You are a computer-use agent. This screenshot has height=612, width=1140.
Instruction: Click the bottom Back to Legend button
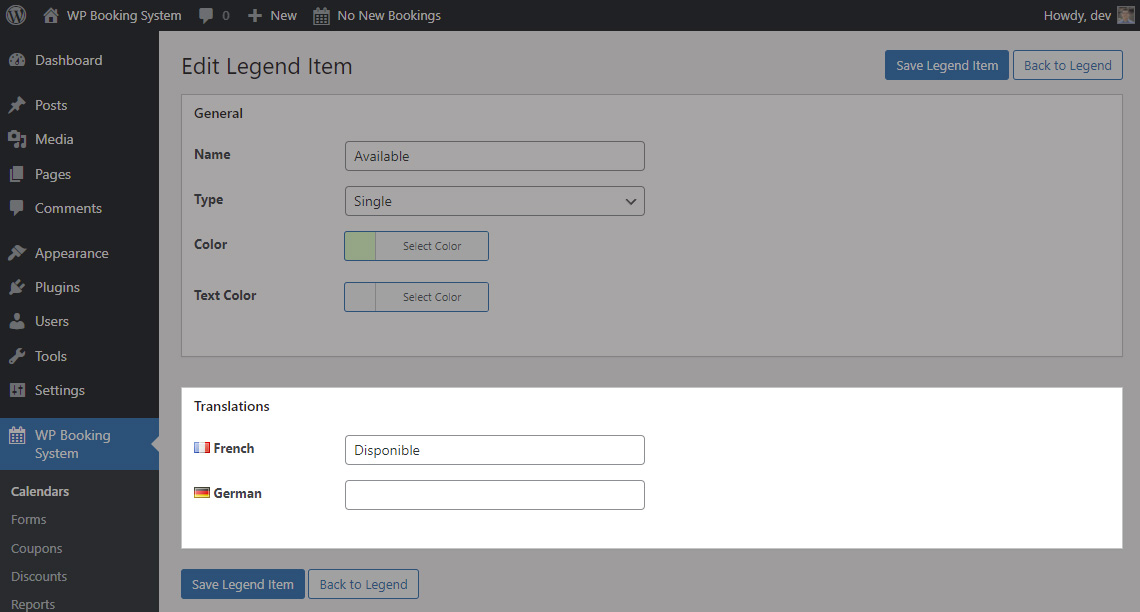tap(364, 584)
